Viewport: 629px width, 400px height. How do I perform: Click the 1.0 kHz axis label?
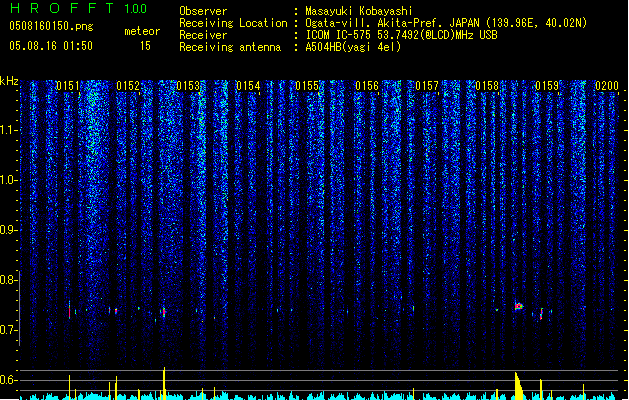9,180
